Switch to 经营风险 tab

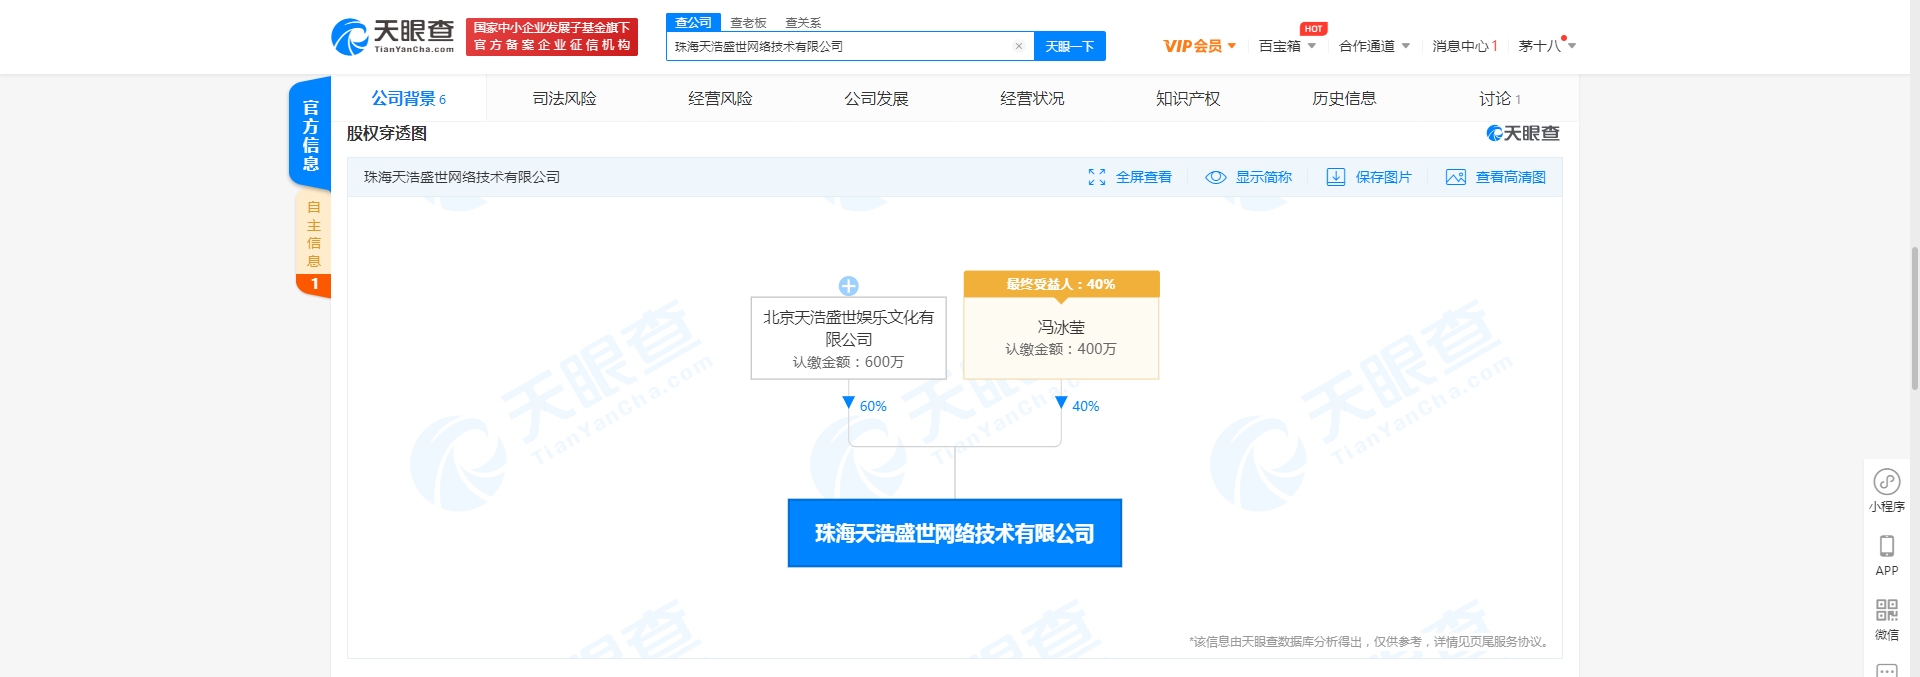(x=720, y=98)
